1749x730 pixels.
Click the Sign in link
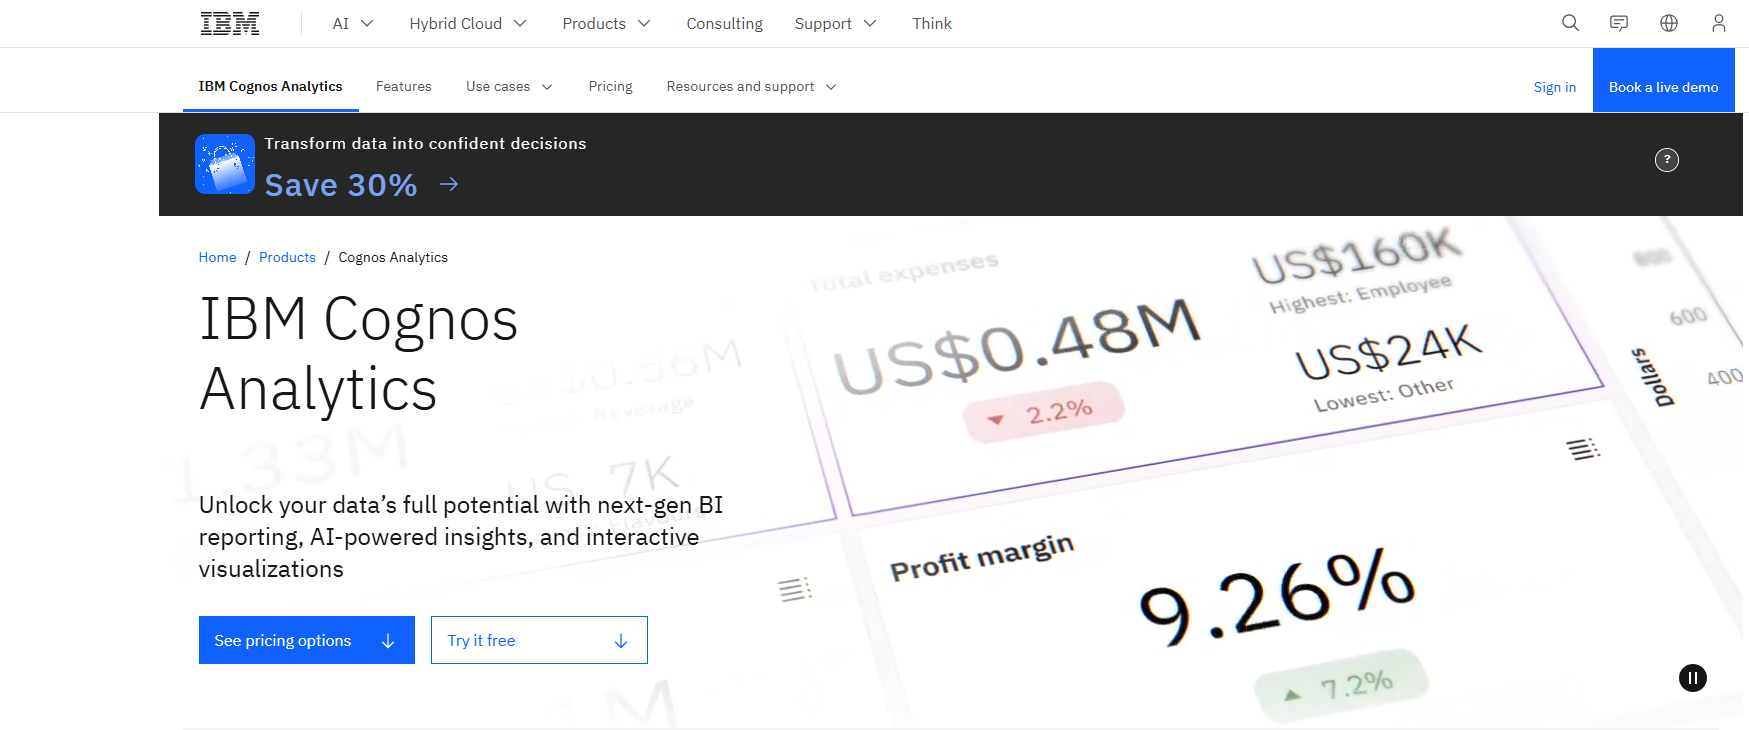point(1554,87)
